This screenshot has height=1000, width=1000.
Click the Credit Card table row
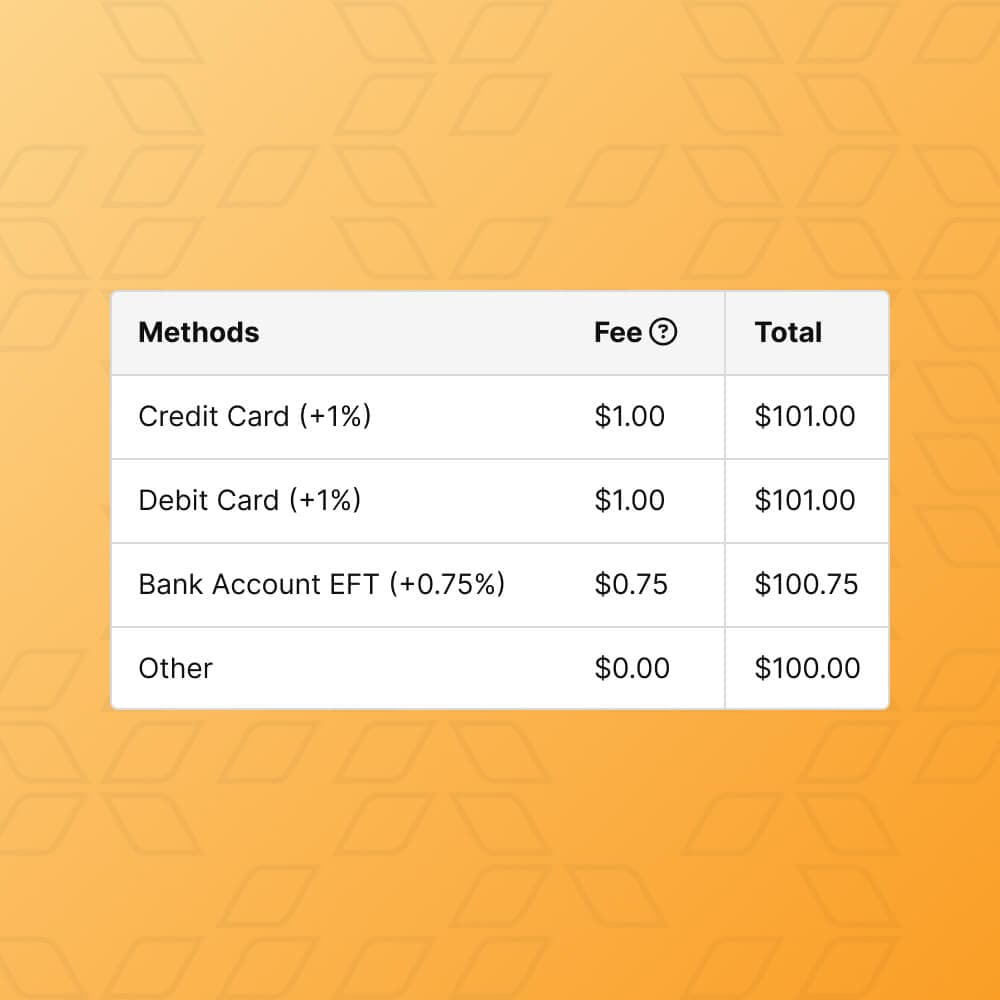tap(500, 416)
